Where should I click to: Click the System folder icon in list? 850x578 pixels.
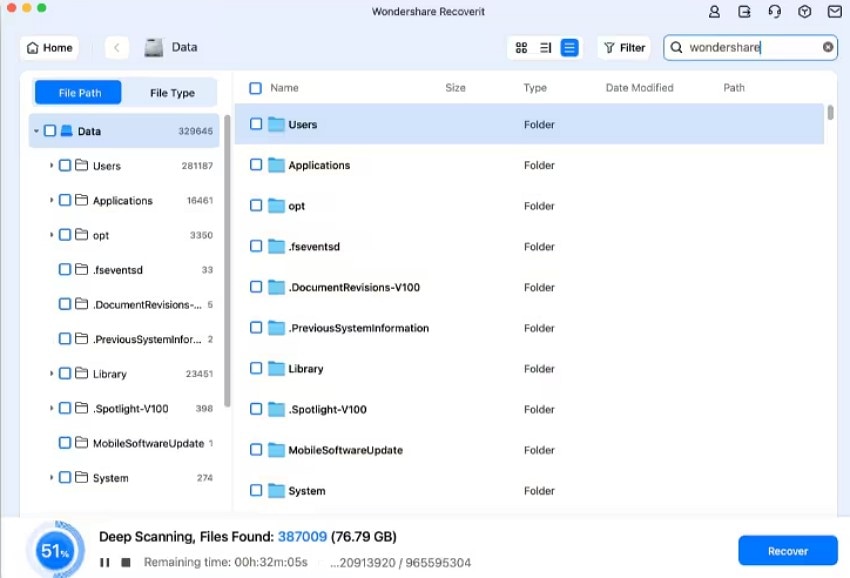[x=276, y=490]
